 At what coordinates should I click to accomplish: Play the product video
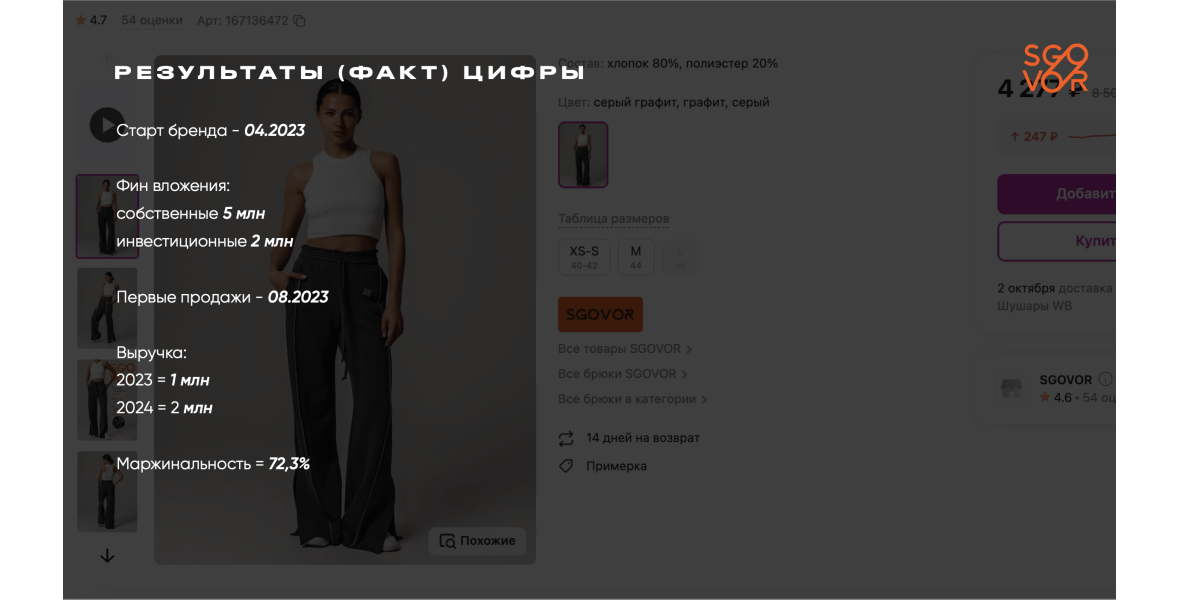107,125
